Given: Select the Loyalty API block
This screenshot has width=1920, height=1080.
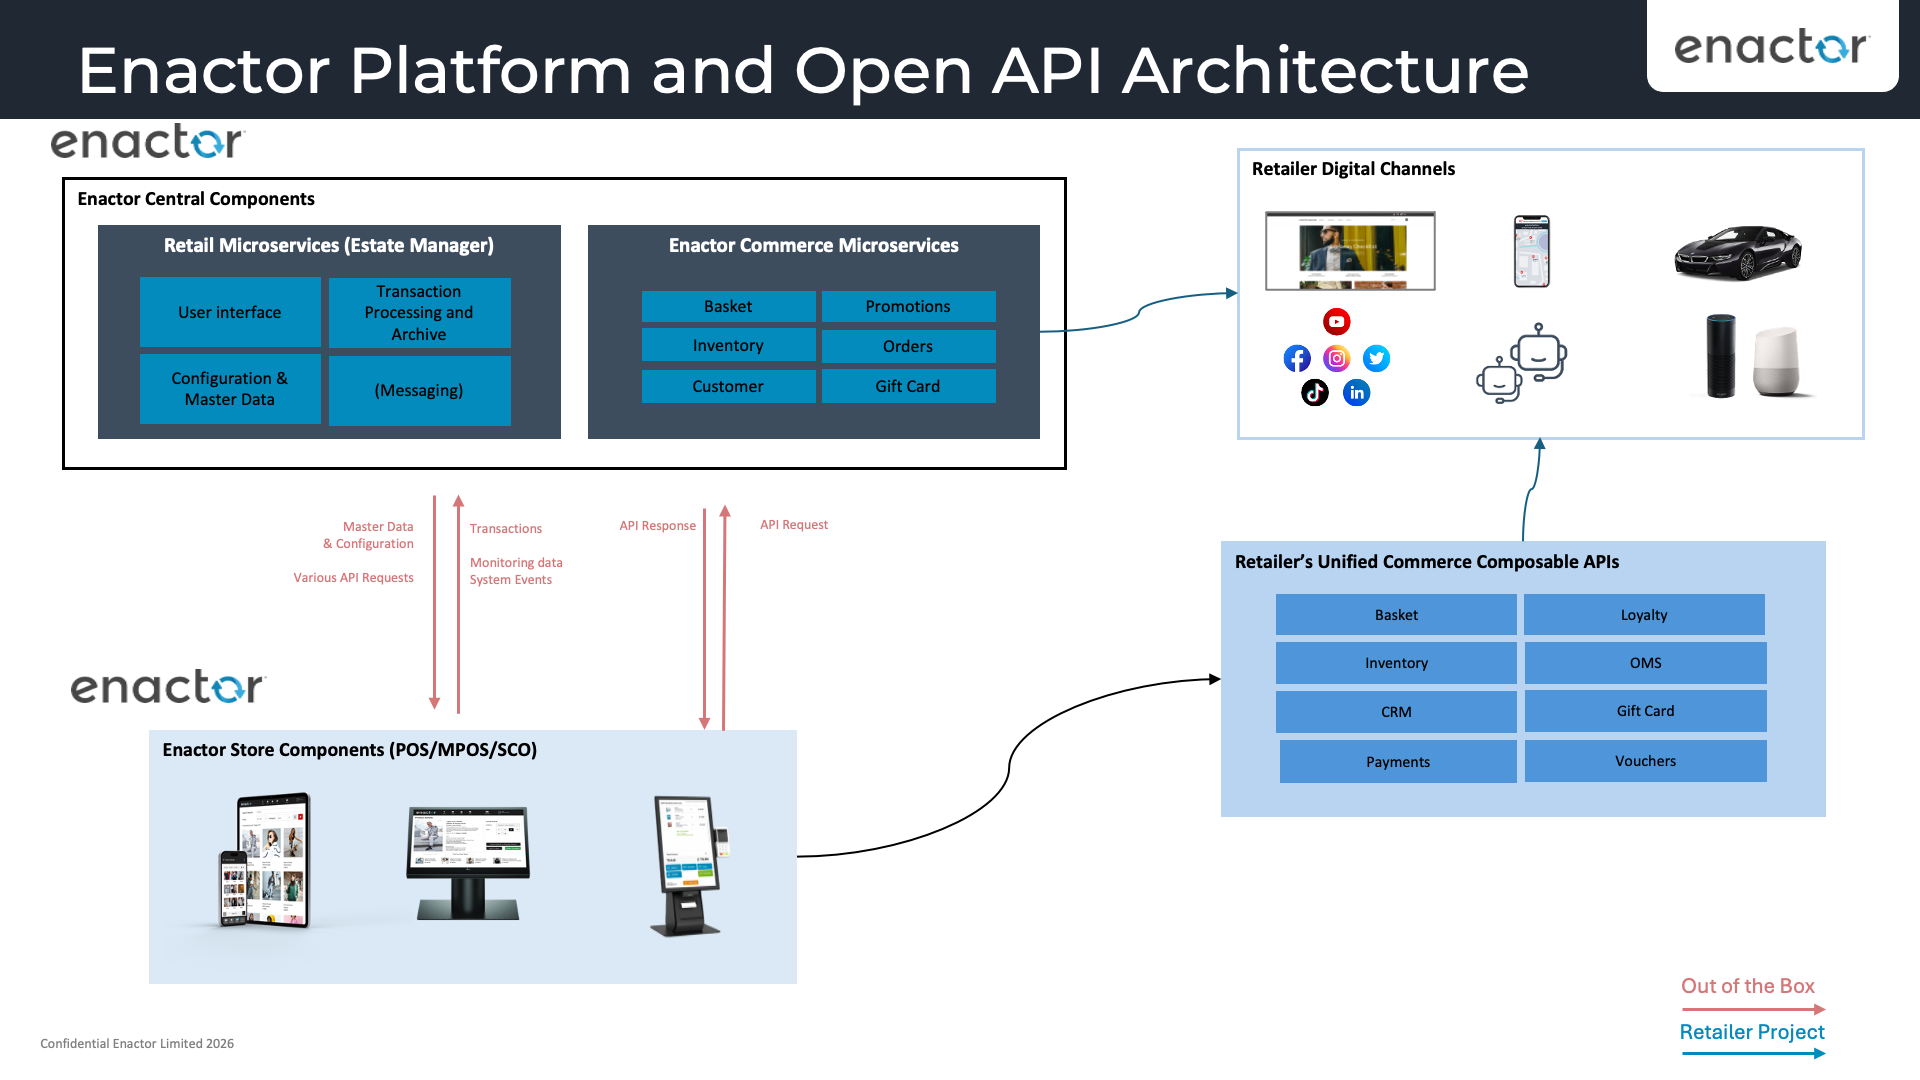Looking at the screenshot, I should (x=1644, y=614).
